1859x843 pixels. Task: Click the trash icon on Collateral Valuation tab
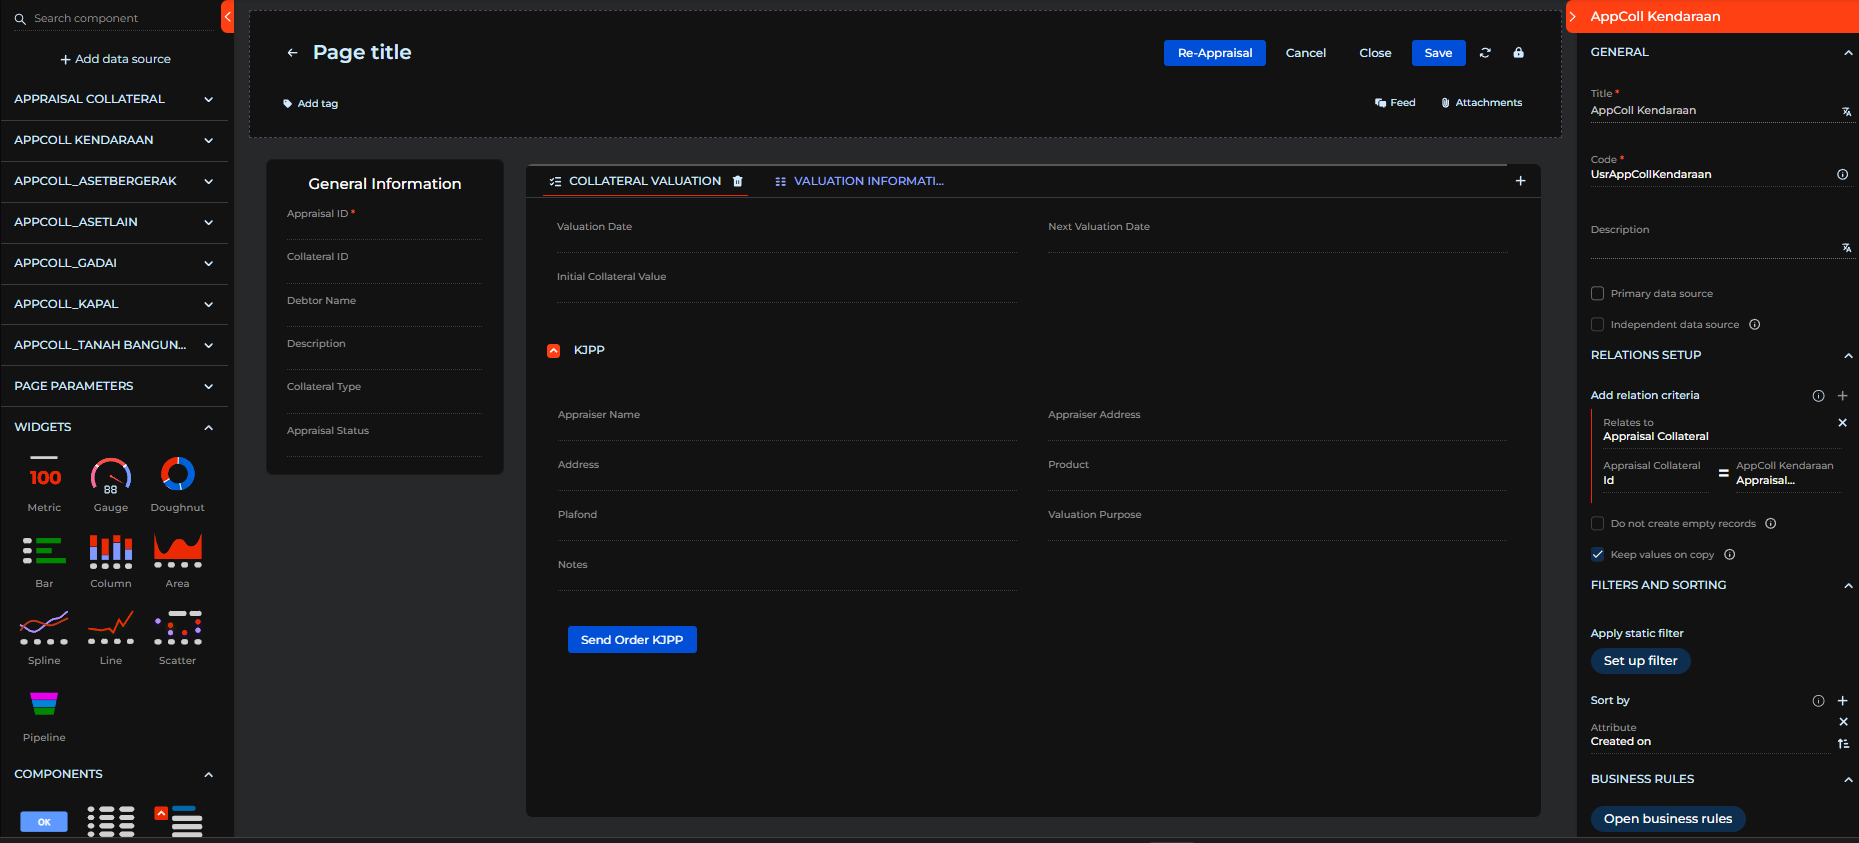coord(738,181)
